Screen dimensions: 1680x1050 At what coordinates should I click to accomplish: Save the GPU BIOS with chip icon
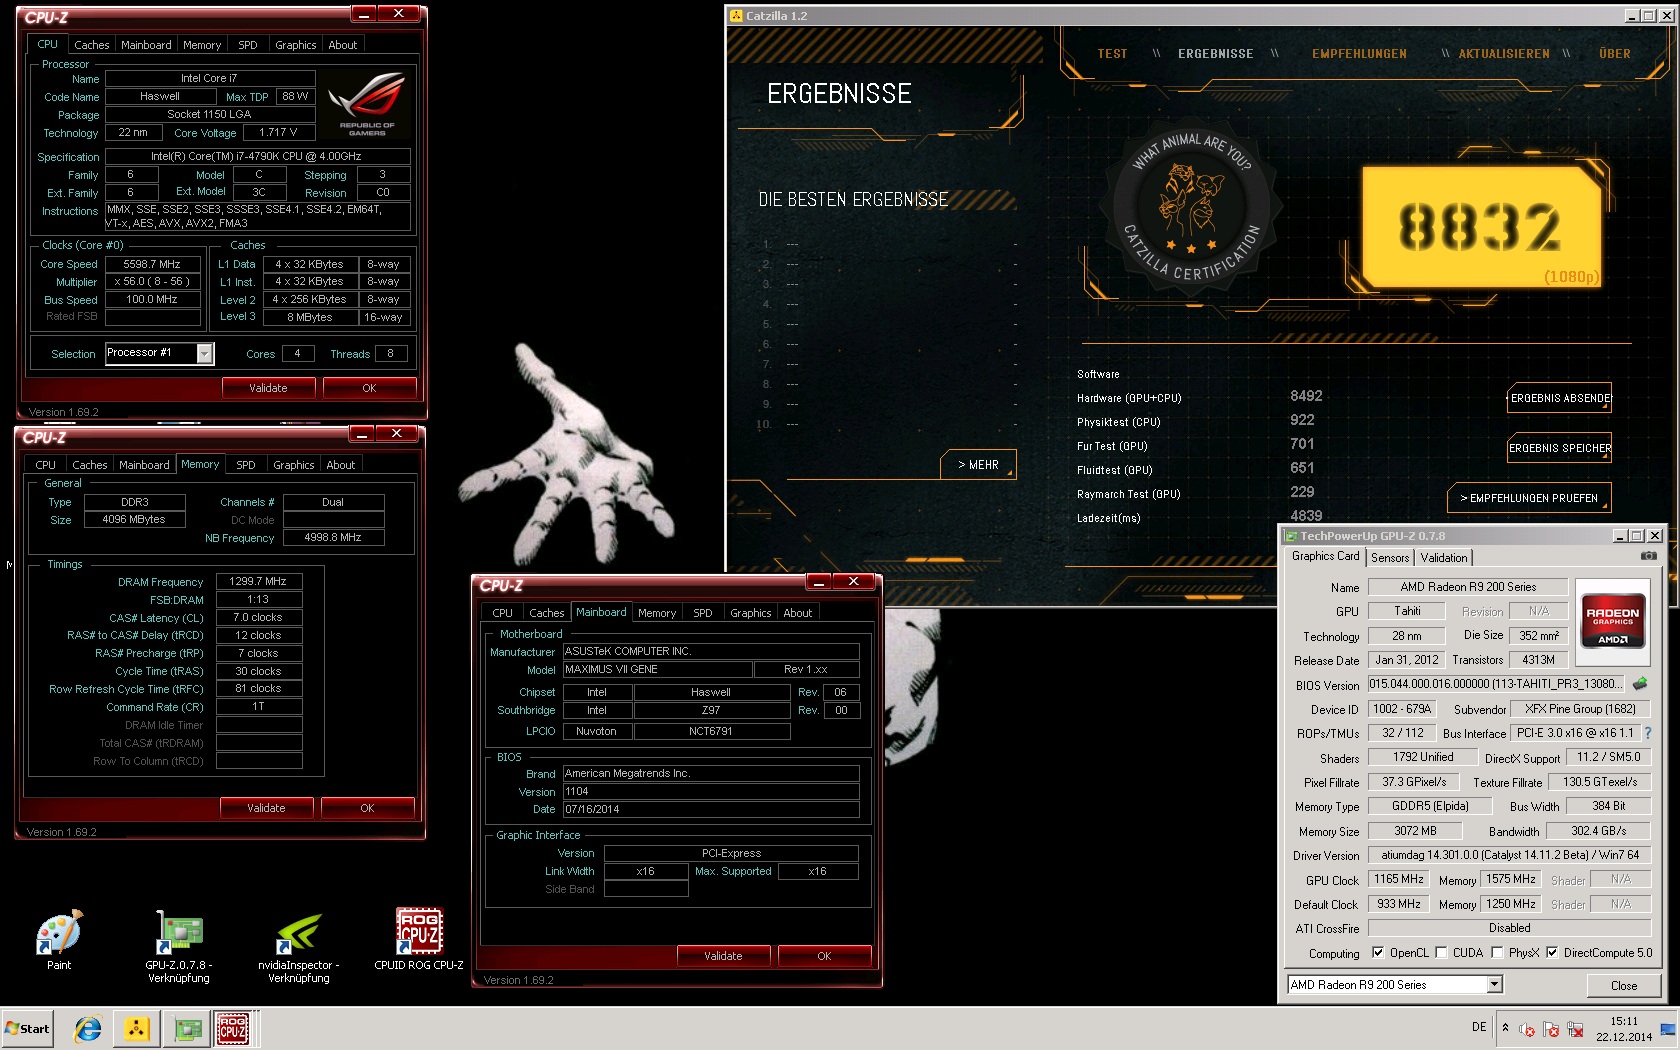pos(1640,684)
